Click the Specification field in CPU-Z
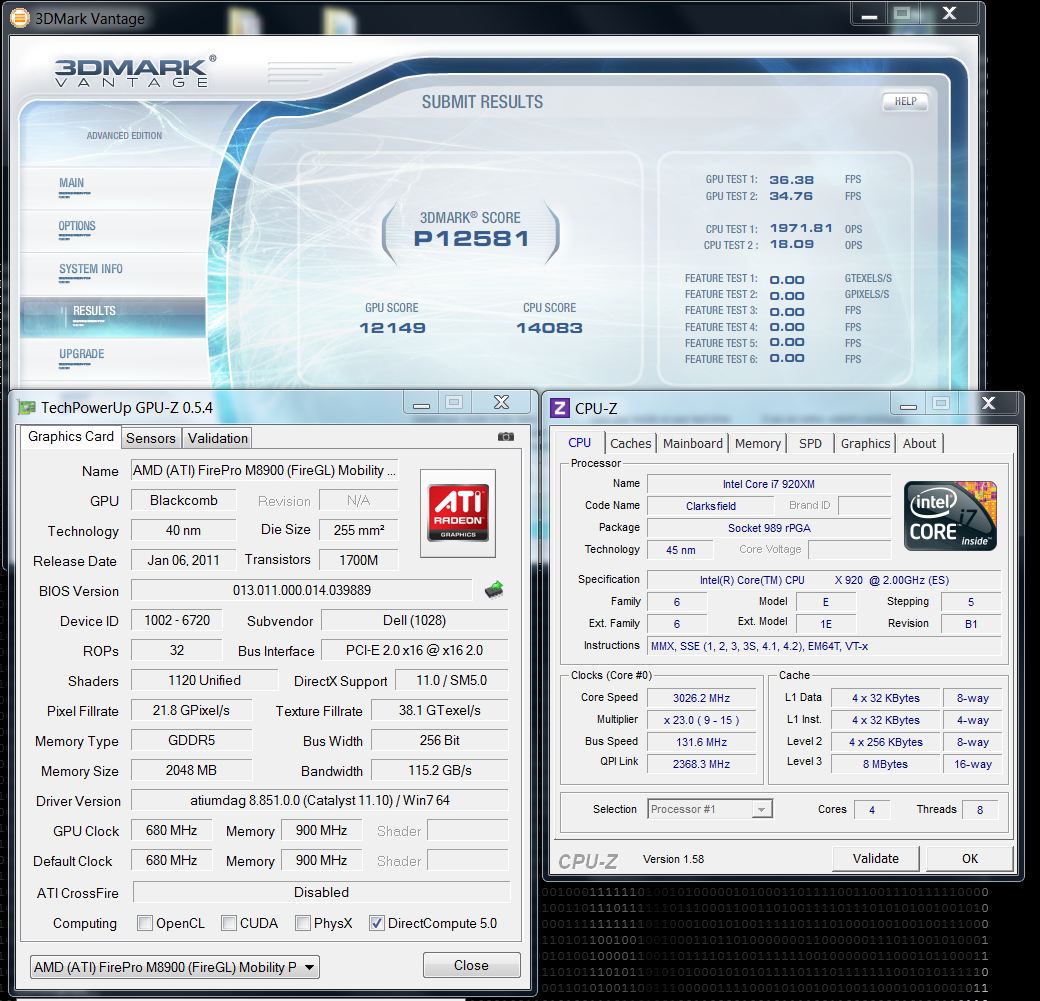Viewport: 1040px width, 1001px height. click(x=824, y=580)
